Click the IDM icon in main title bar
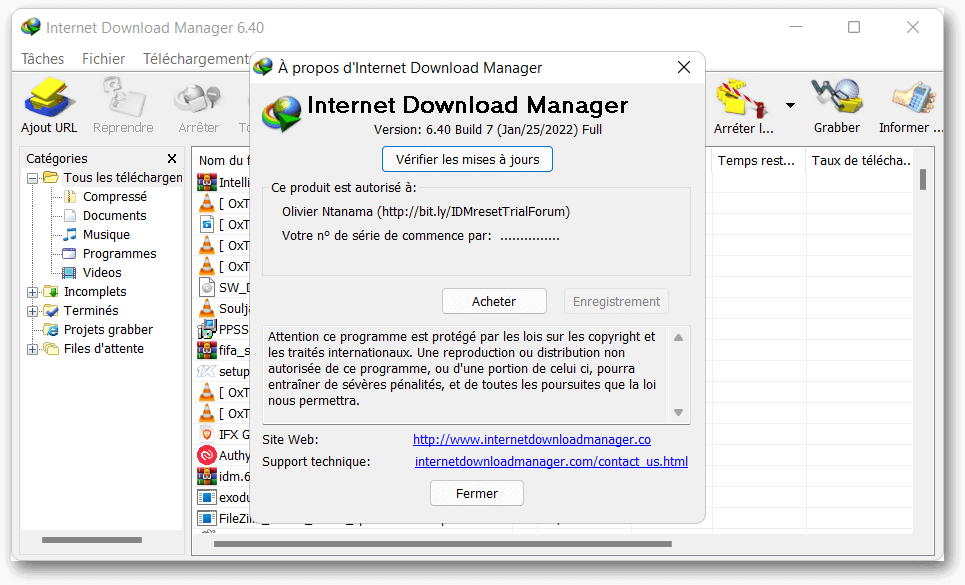The image size is (965, 585). point(31,27)
